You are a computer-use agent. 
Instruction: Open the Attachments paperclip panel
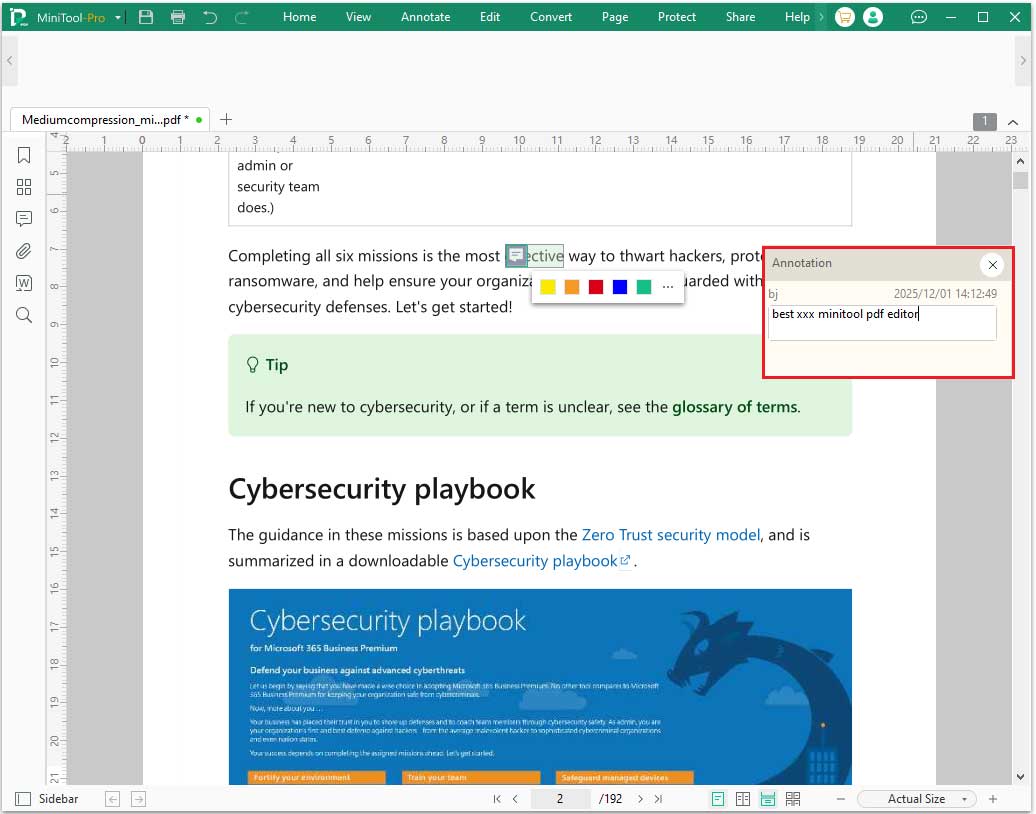[x=24, y=251]
